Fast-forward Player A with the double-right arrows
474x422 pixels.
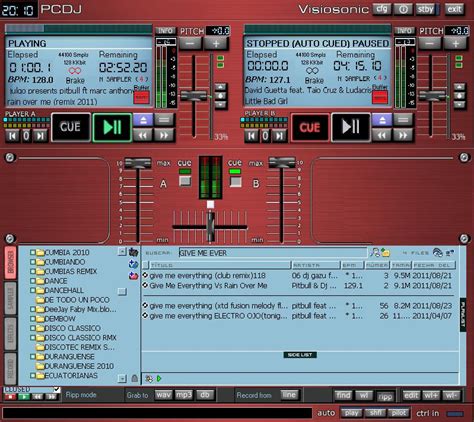point(164,135)
